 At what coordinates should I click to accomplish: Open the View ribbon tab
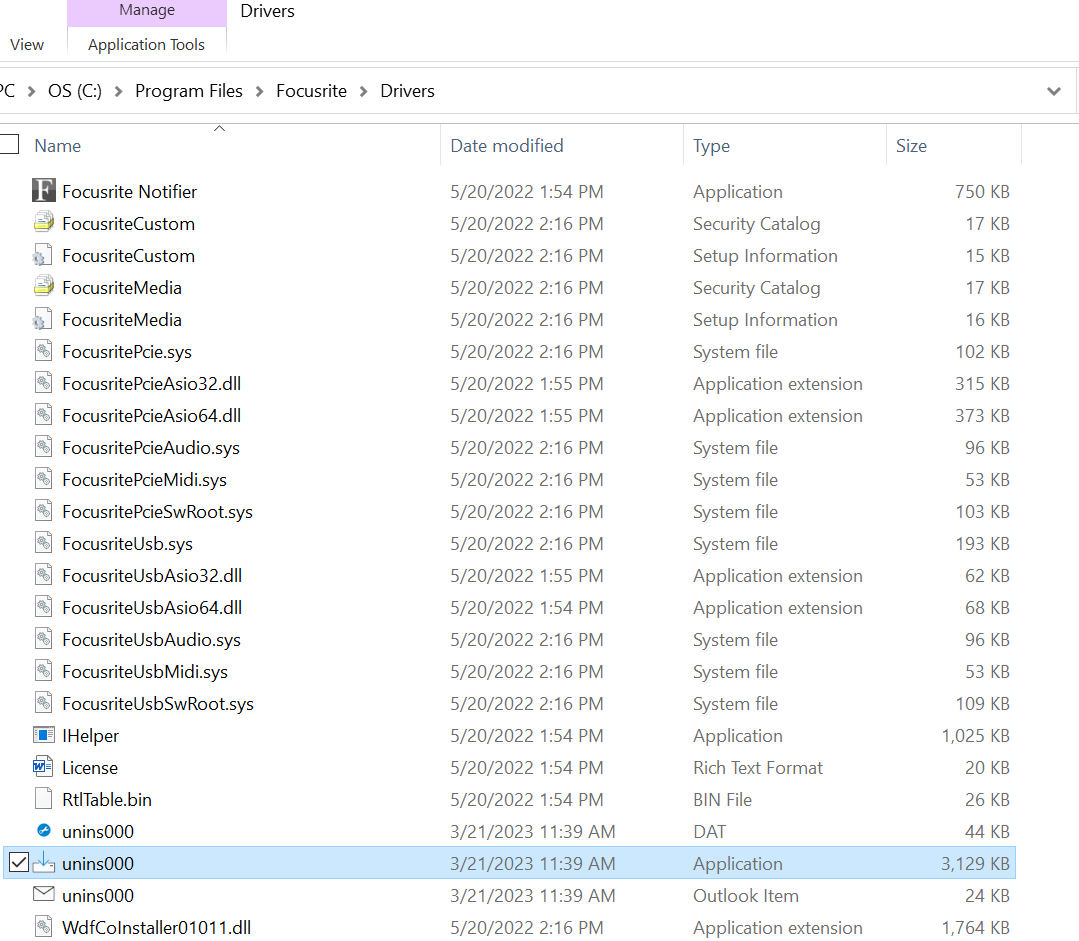pos(27,44)
